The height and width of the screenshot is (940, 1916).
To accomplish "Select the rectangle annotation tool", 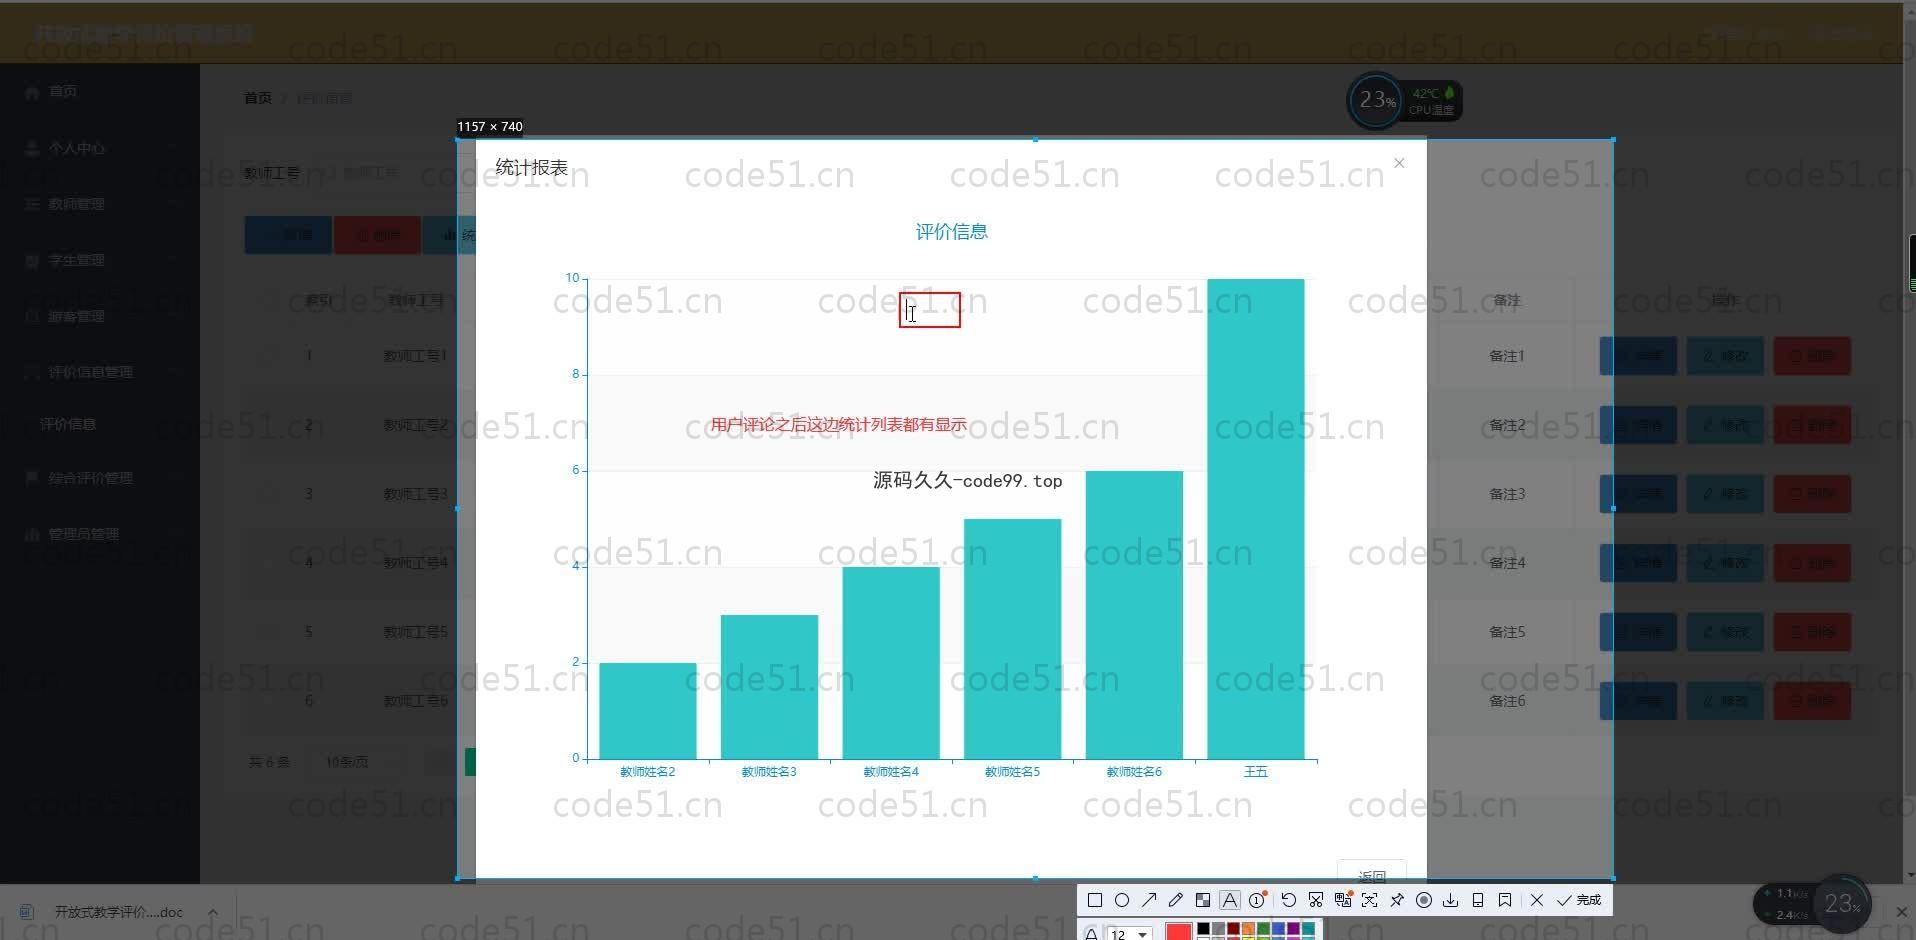I will point(1095,900).
